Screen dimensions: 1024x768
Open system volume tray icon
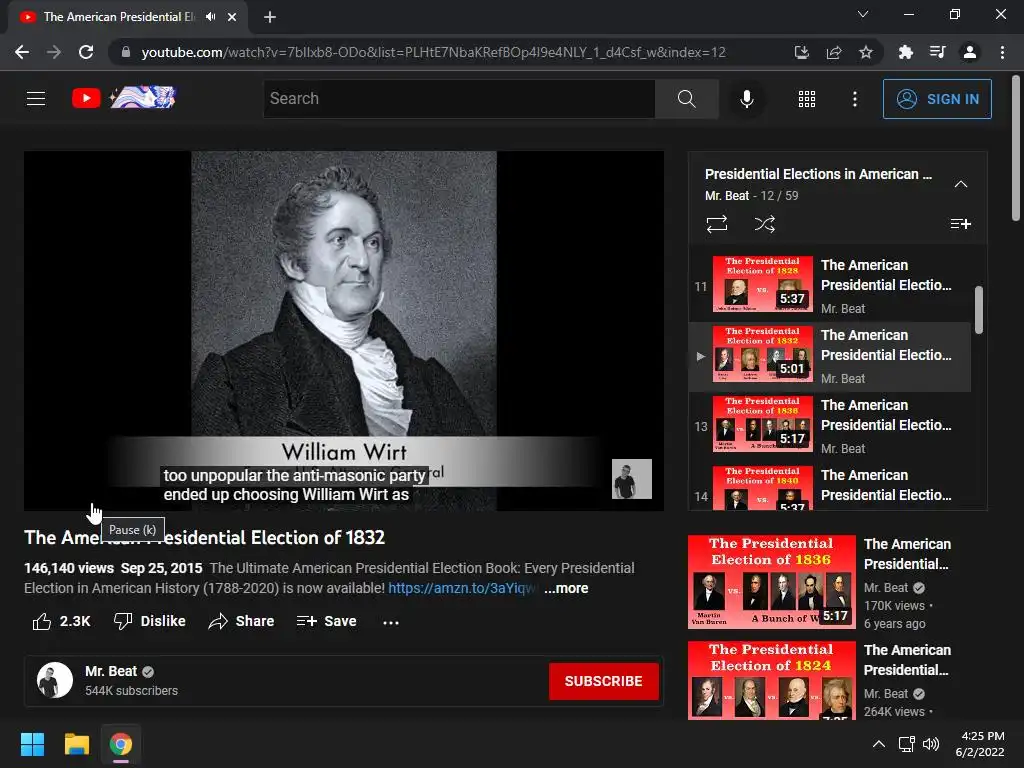point(931,744)
